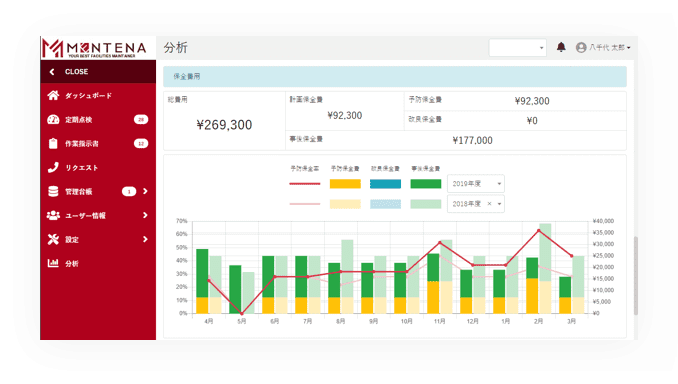Clear the 2018年度 selection with x
The width and height of the screenshot is (678, 384).
[x=489, y=204]
